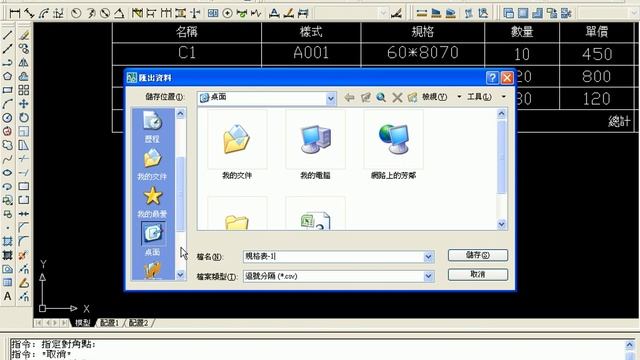Click places bar scroll up arrow
The height and width of the screenshot is (360, 640).
pyautogui.click(x=180, y=113)
